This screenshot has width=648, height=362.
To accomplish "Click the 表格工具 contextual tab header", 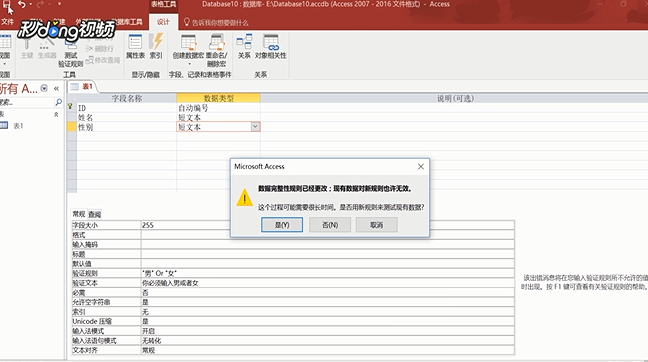I will click(163, 4).
